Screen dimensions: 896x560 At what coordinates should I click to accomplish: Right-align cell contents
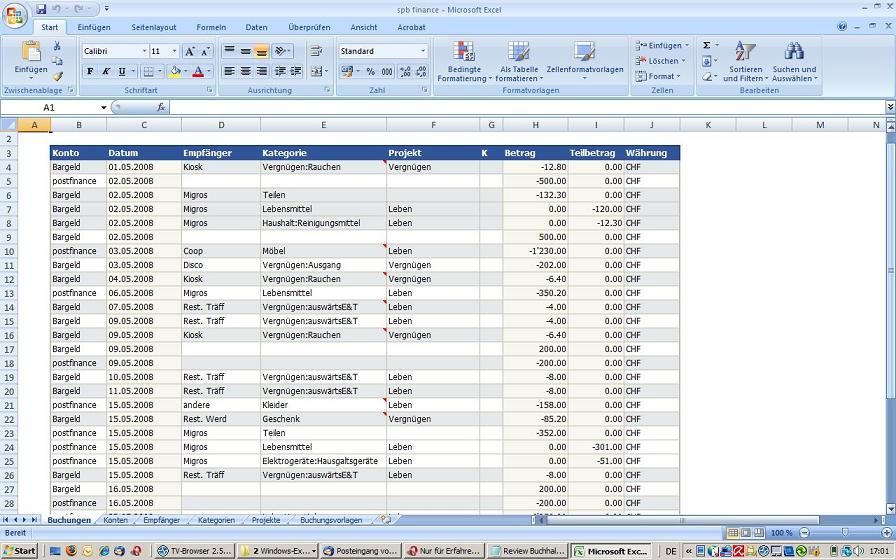tap(262, 71)
